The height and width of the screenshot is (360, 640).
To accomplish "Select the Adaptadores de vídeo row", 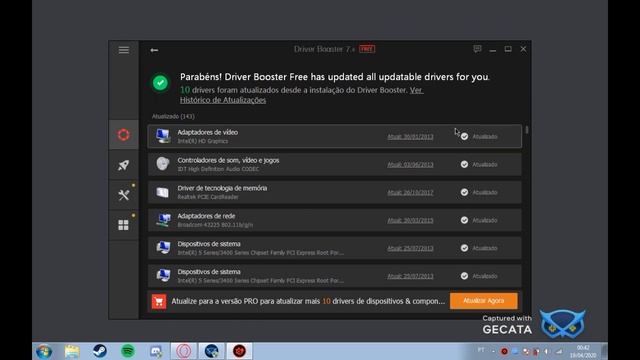I will 335,136.
